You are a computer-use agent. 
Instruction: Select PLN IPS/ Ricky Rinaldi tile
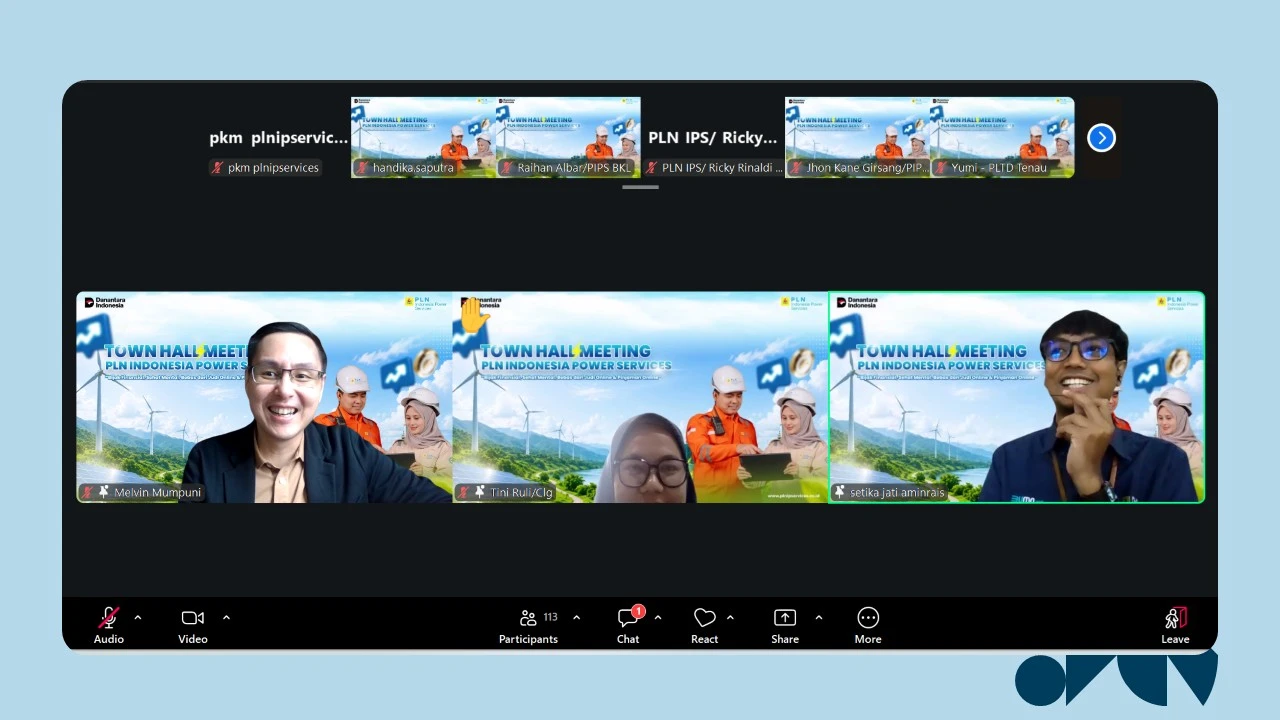point(713,137)
